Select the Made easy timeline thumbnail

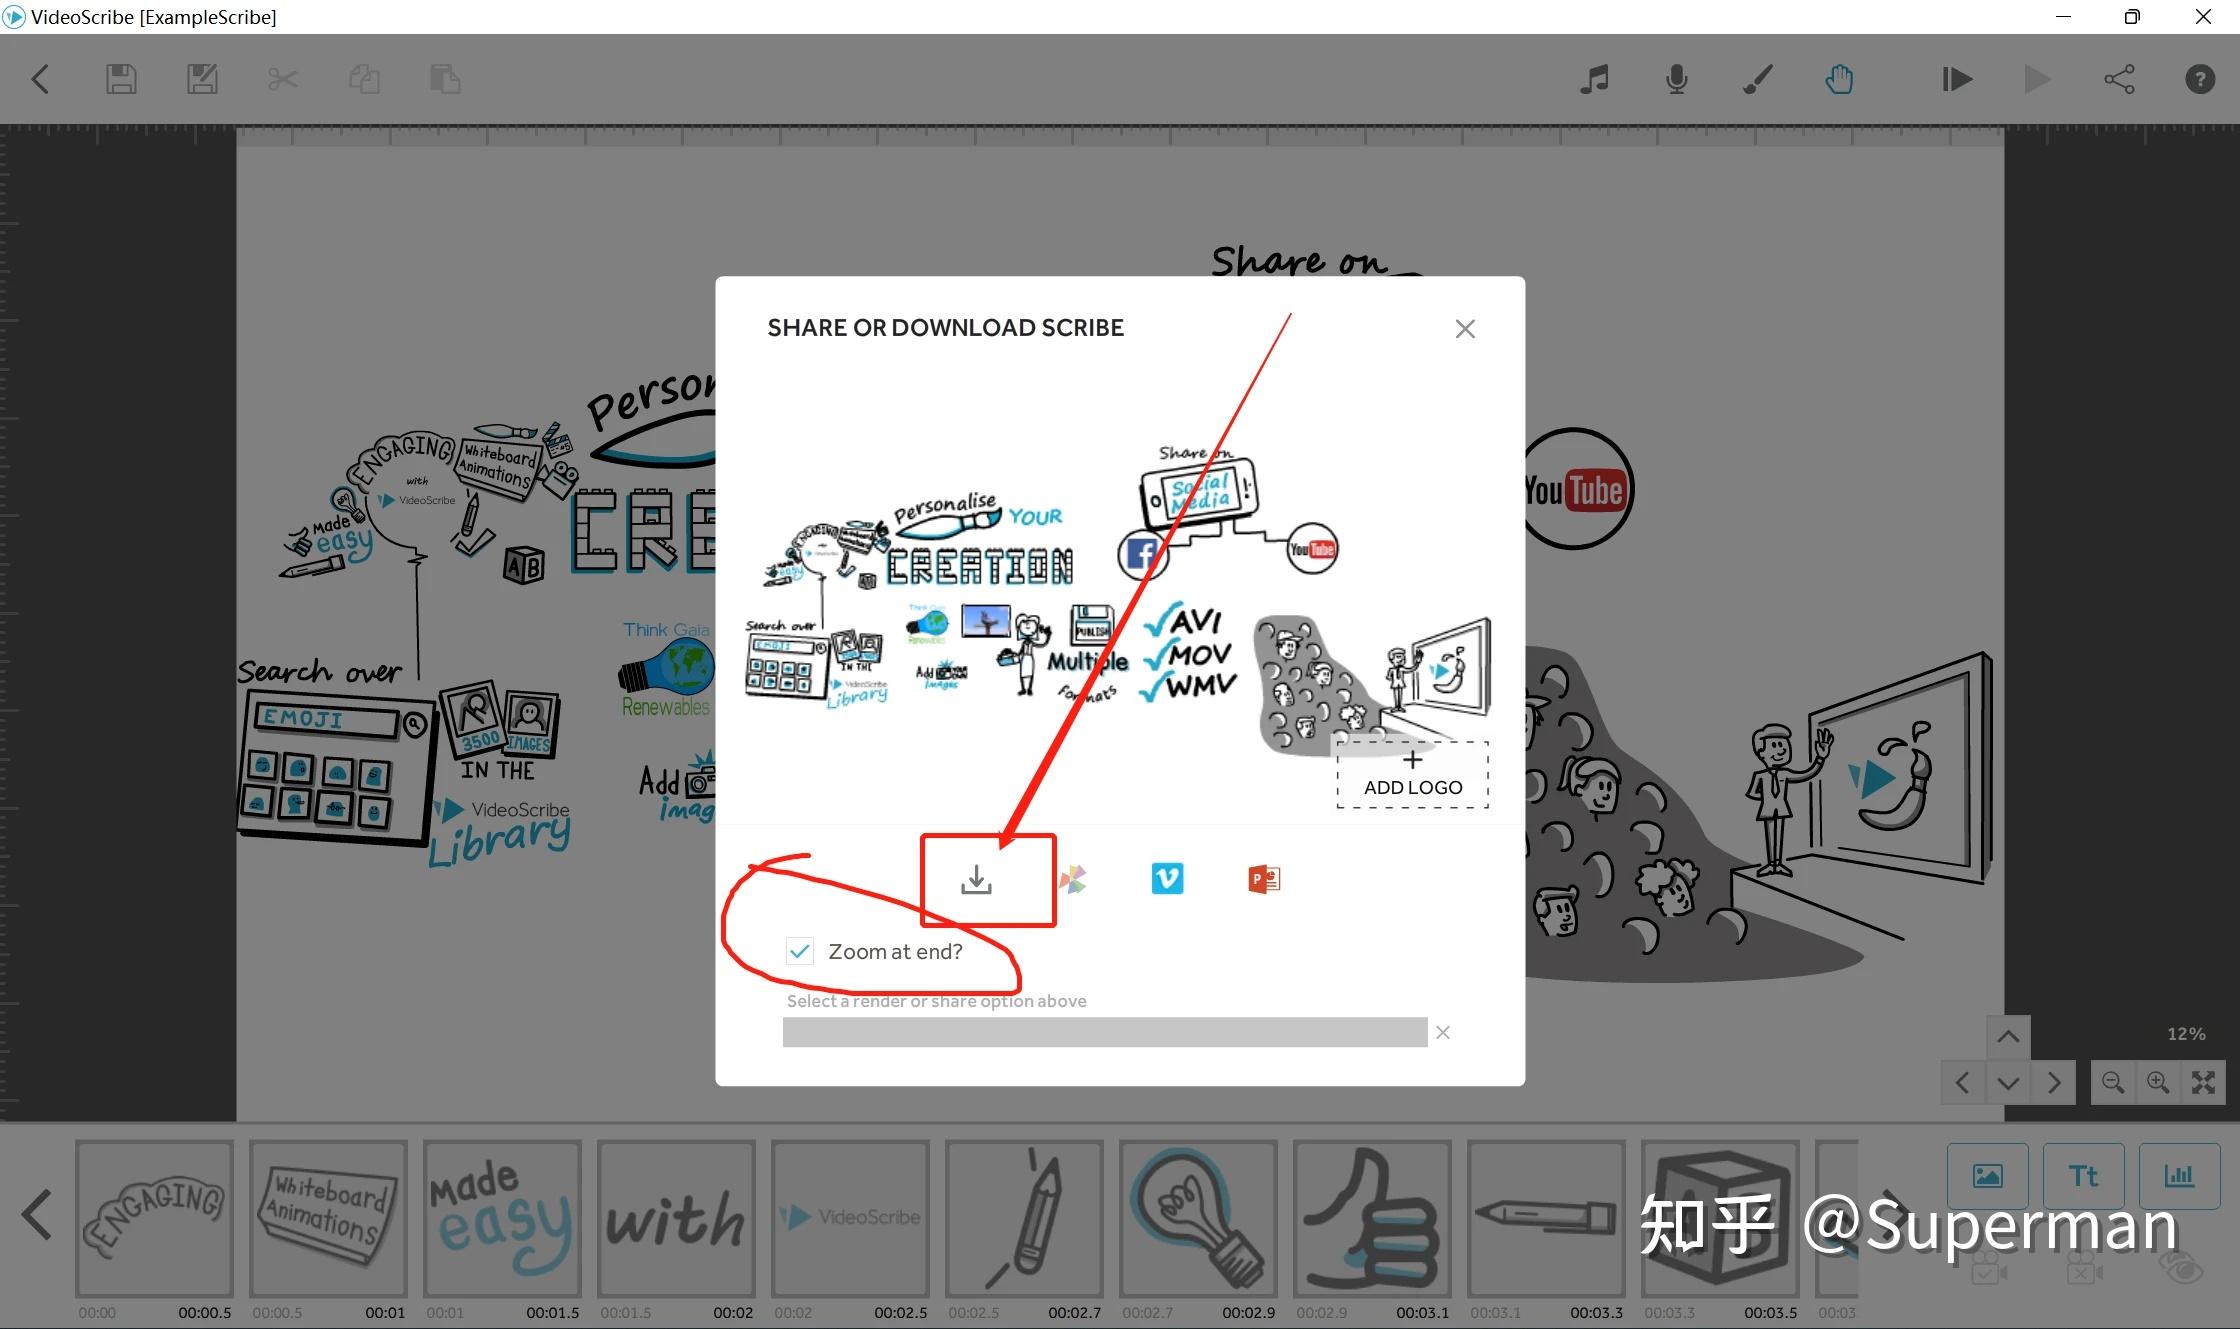502,1217
